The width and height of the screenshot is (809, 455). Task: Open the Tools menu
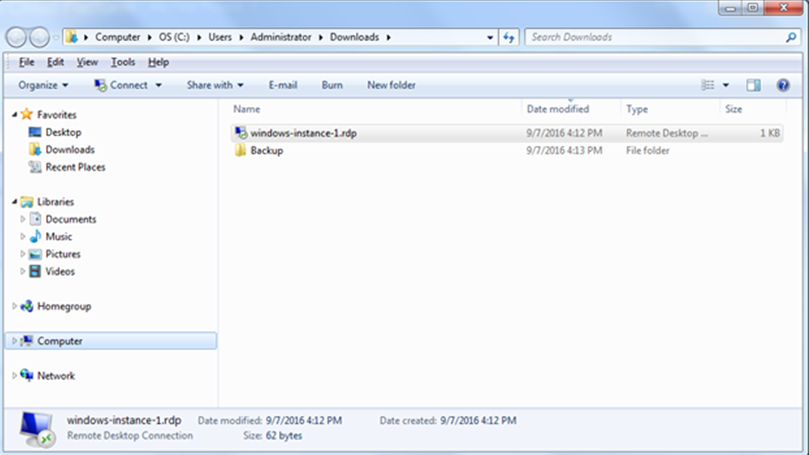pyautogui.click(x=123, y=62)
